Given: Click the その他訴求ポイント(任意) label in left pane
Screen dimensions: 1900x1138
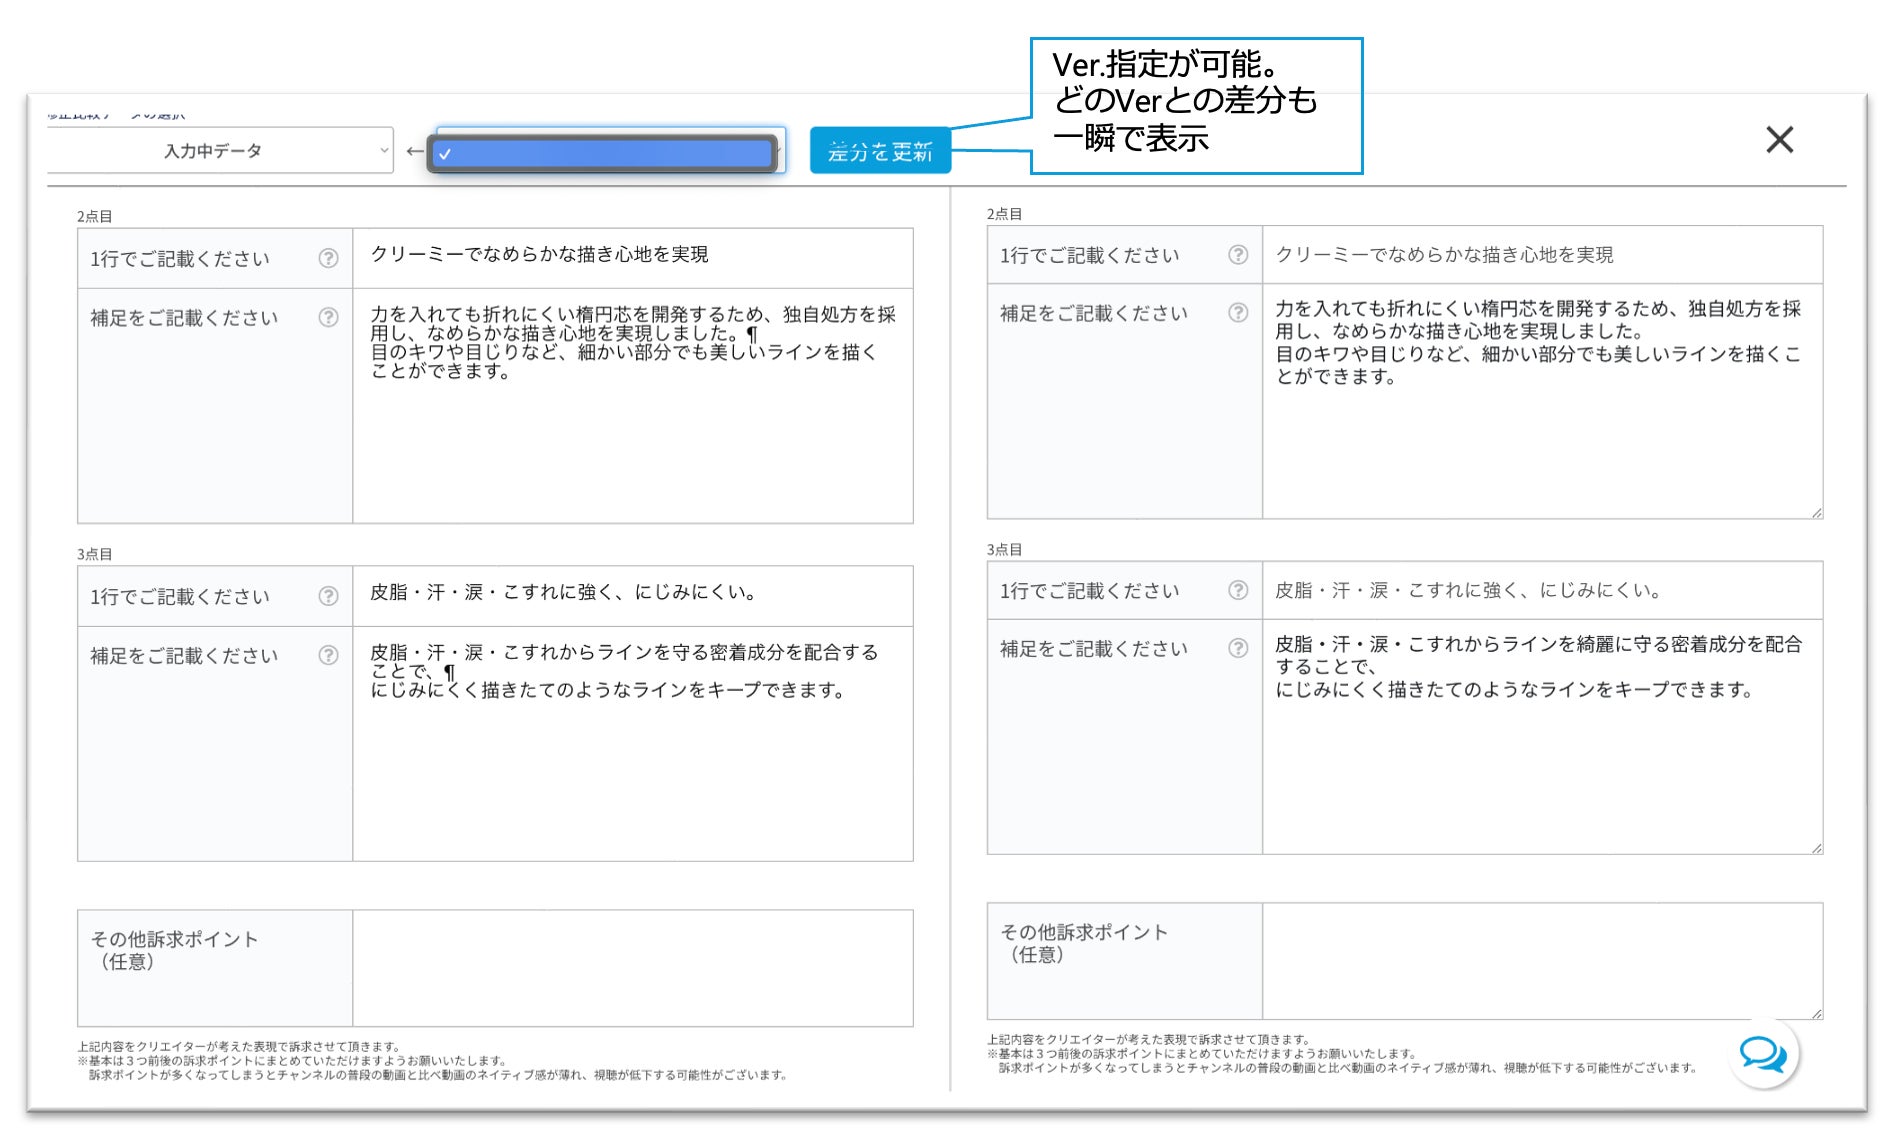Looking at the screenshot, I should click(x=174, y=950).
